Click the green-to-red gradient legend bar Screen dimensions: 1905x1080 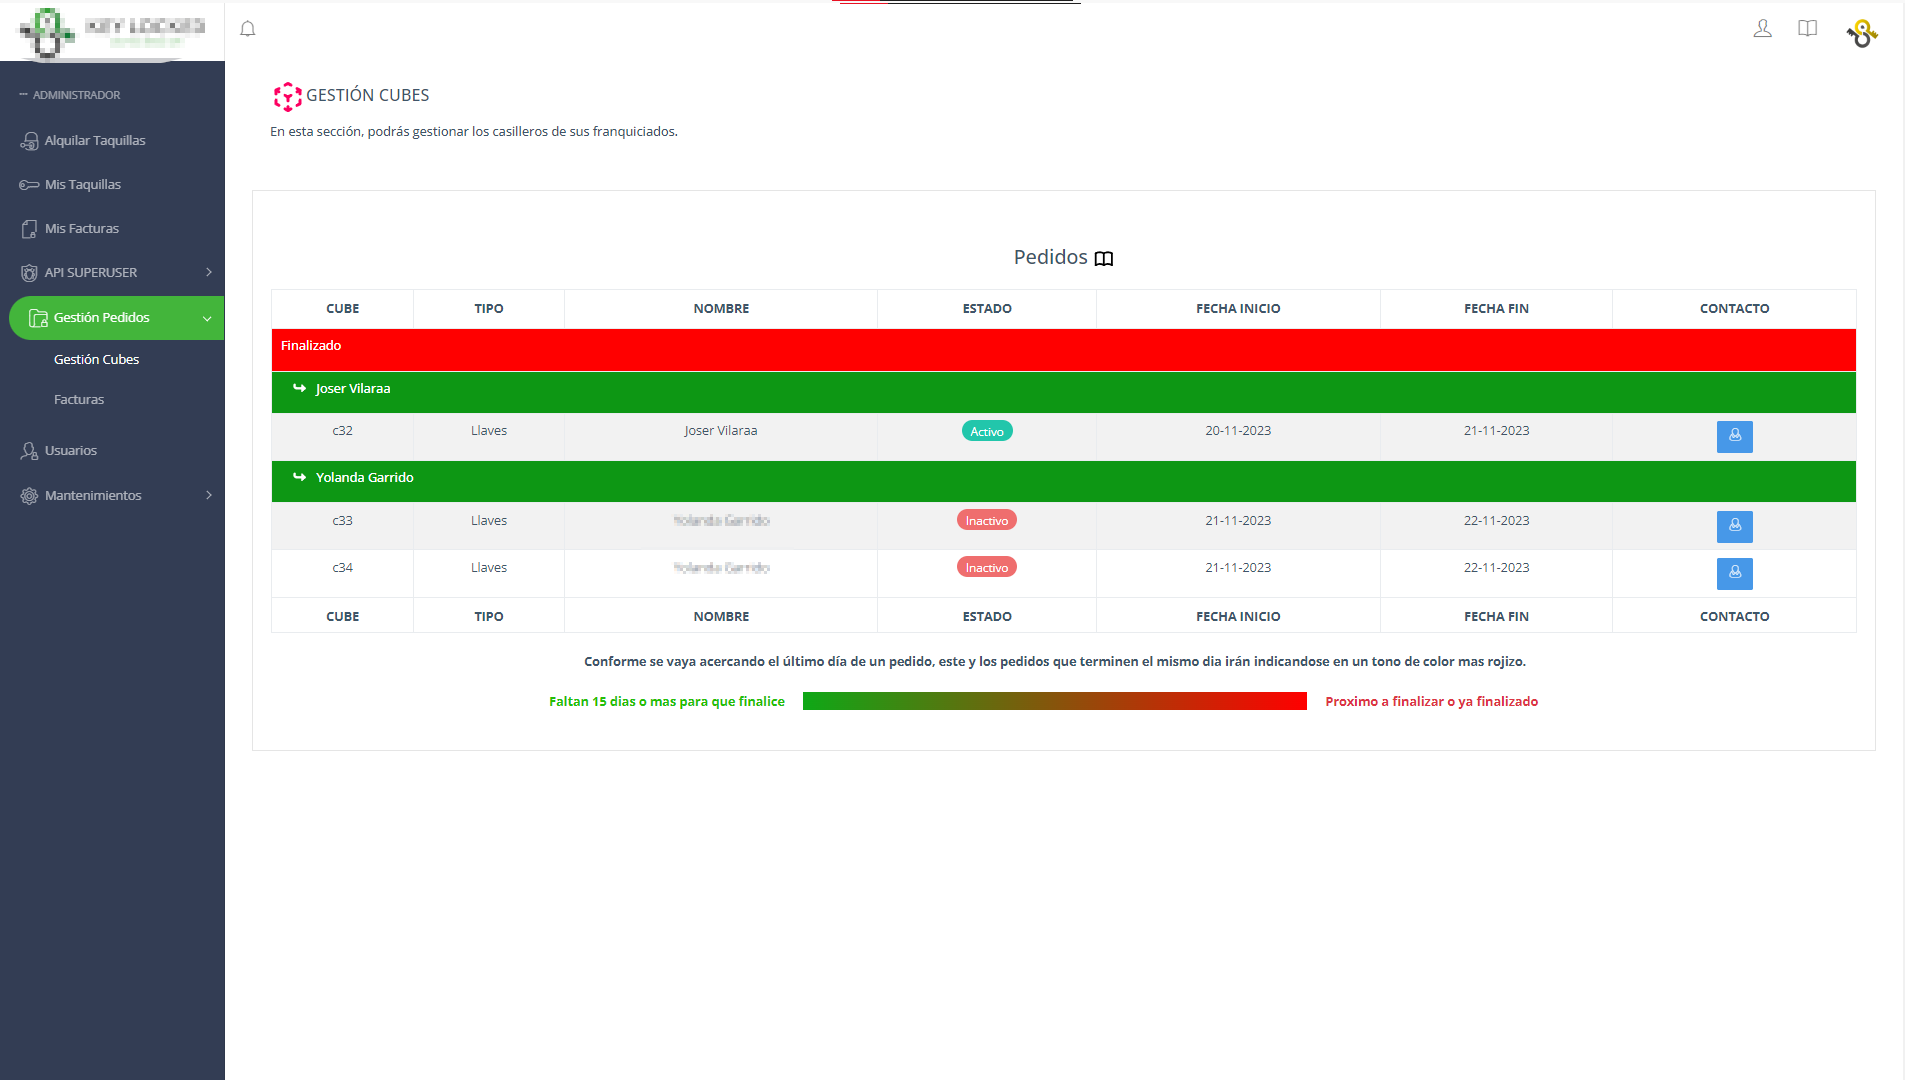(1054, 701)
